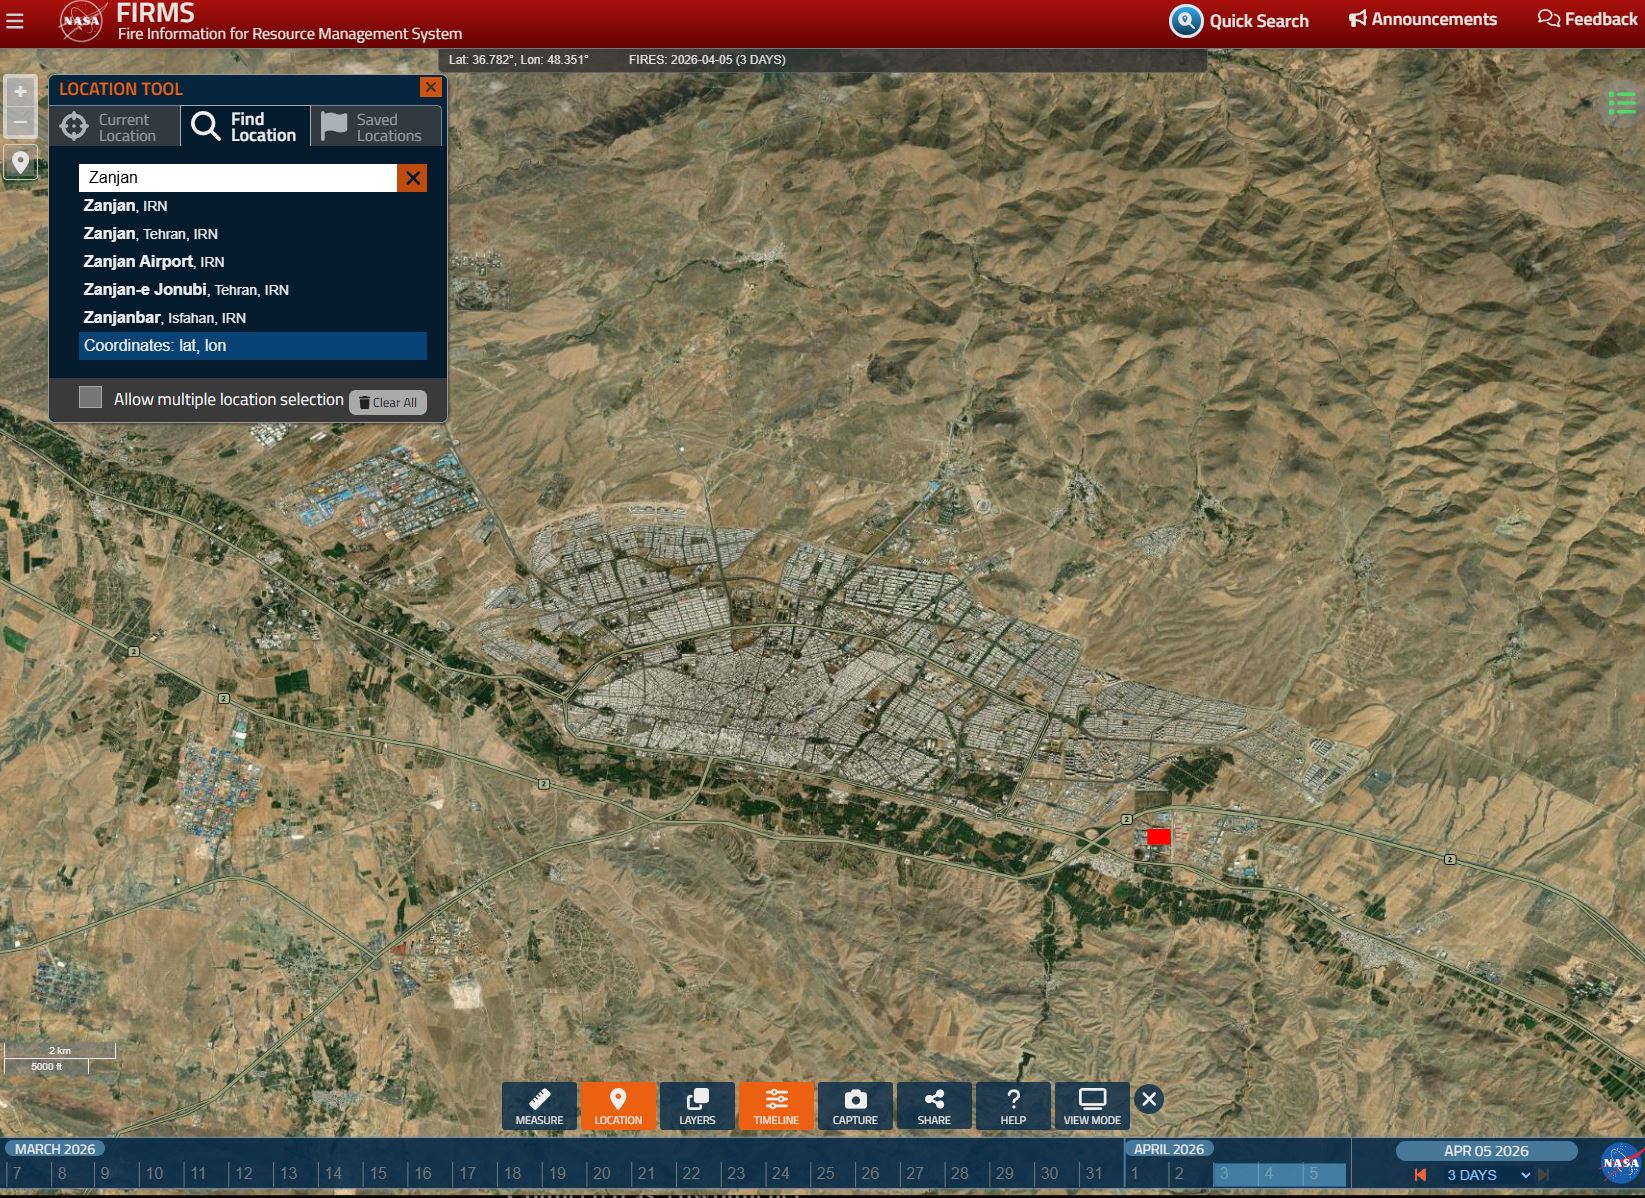This screenshot has width=1645, height=1198.
Task: Click the MARCH 2026 month label
Action: tap(55, 1149)
